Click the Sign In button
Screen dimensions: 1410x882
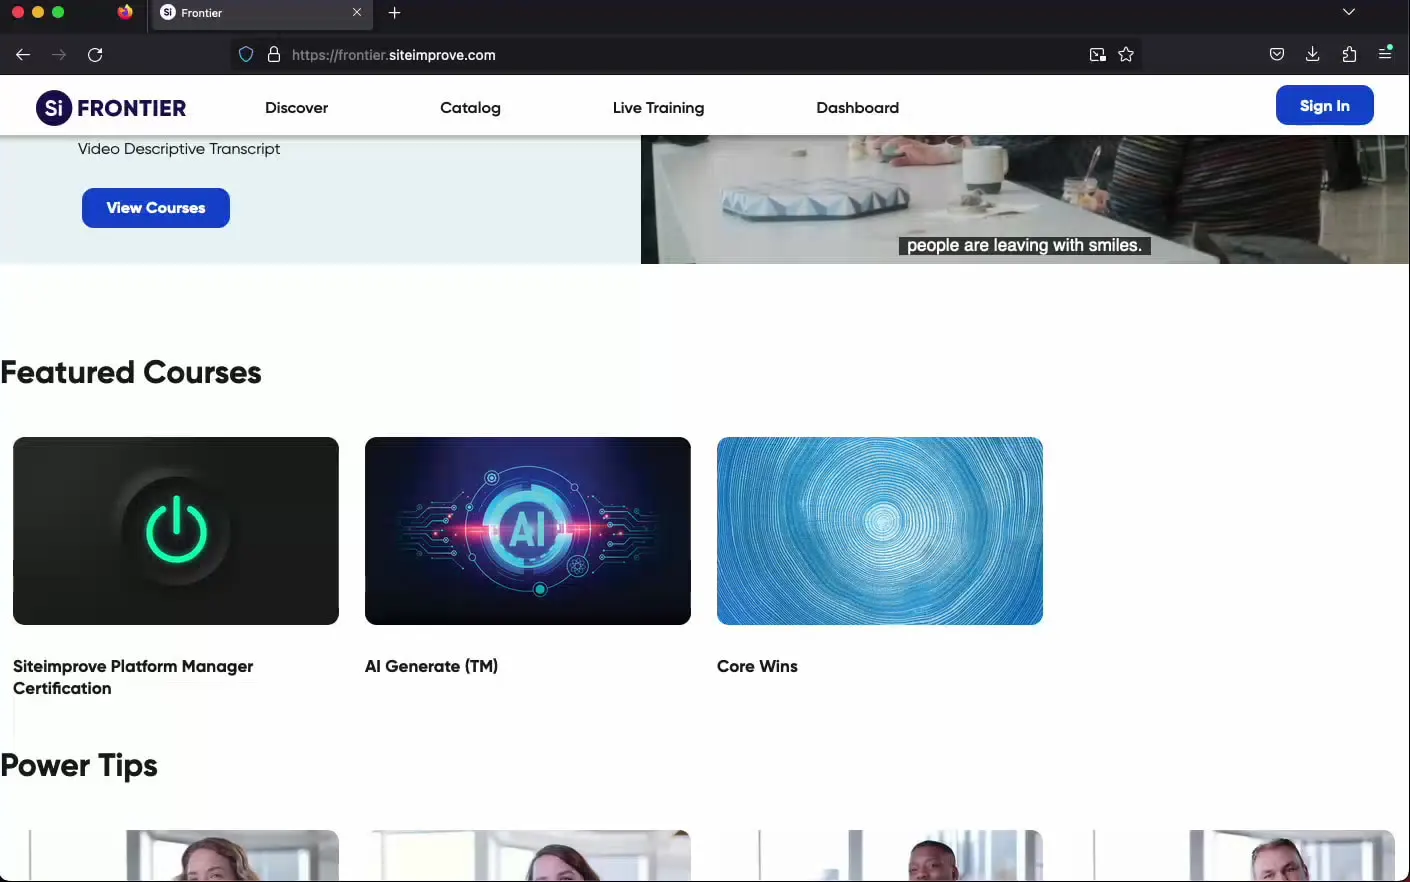tap(1324, 106)
